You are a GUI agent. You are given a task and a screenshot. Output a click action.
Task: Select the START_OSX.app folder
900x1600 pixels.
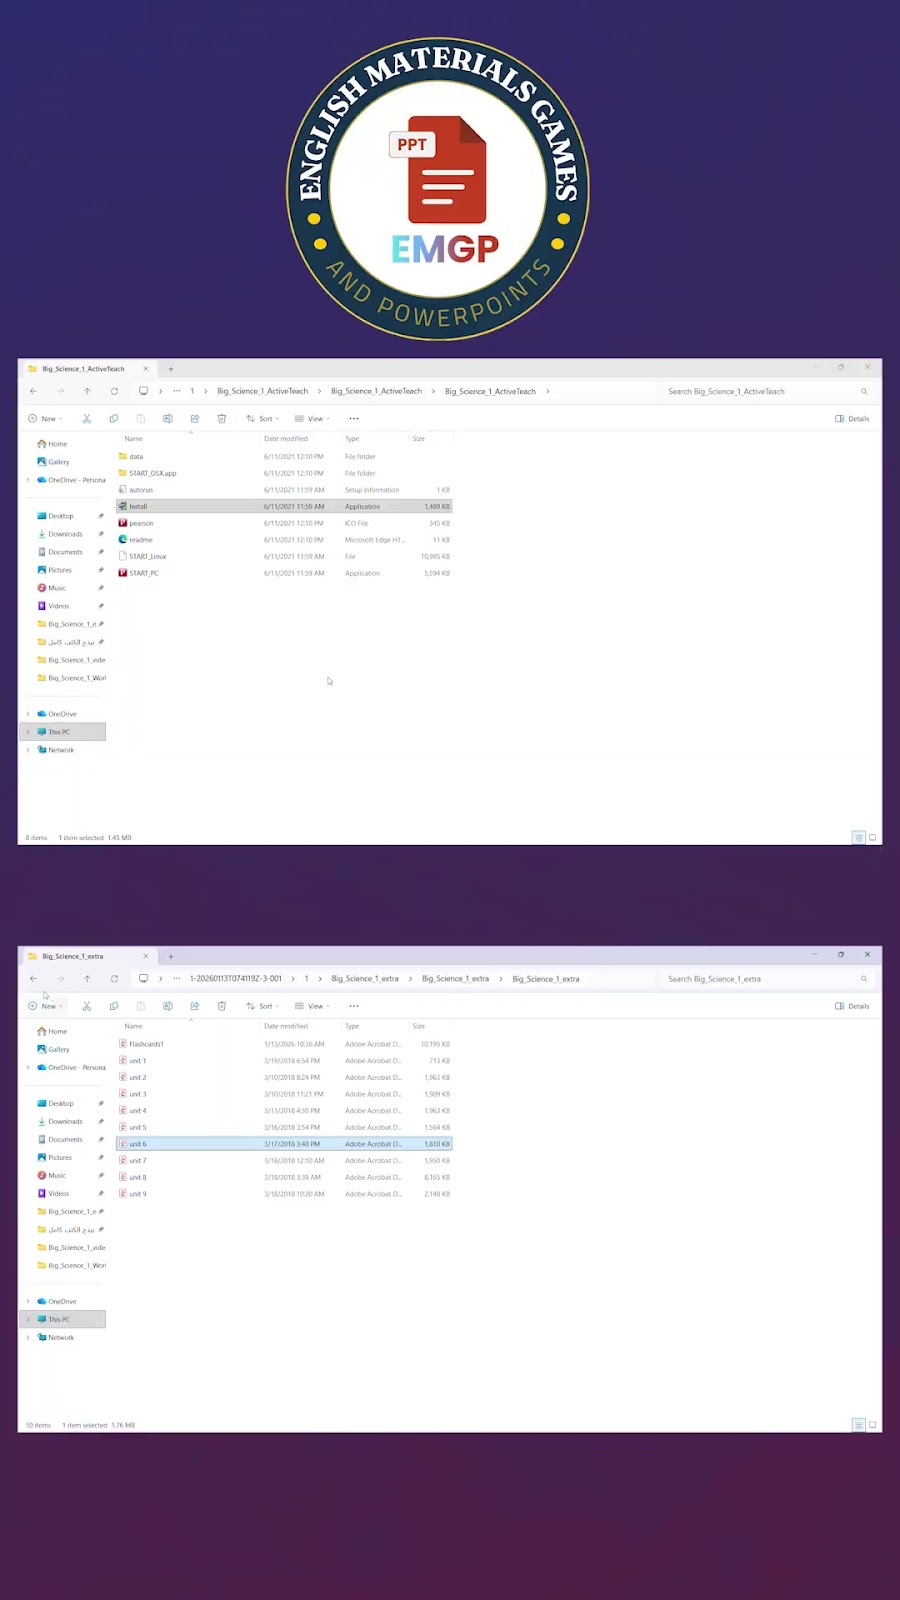coord(284,473)
